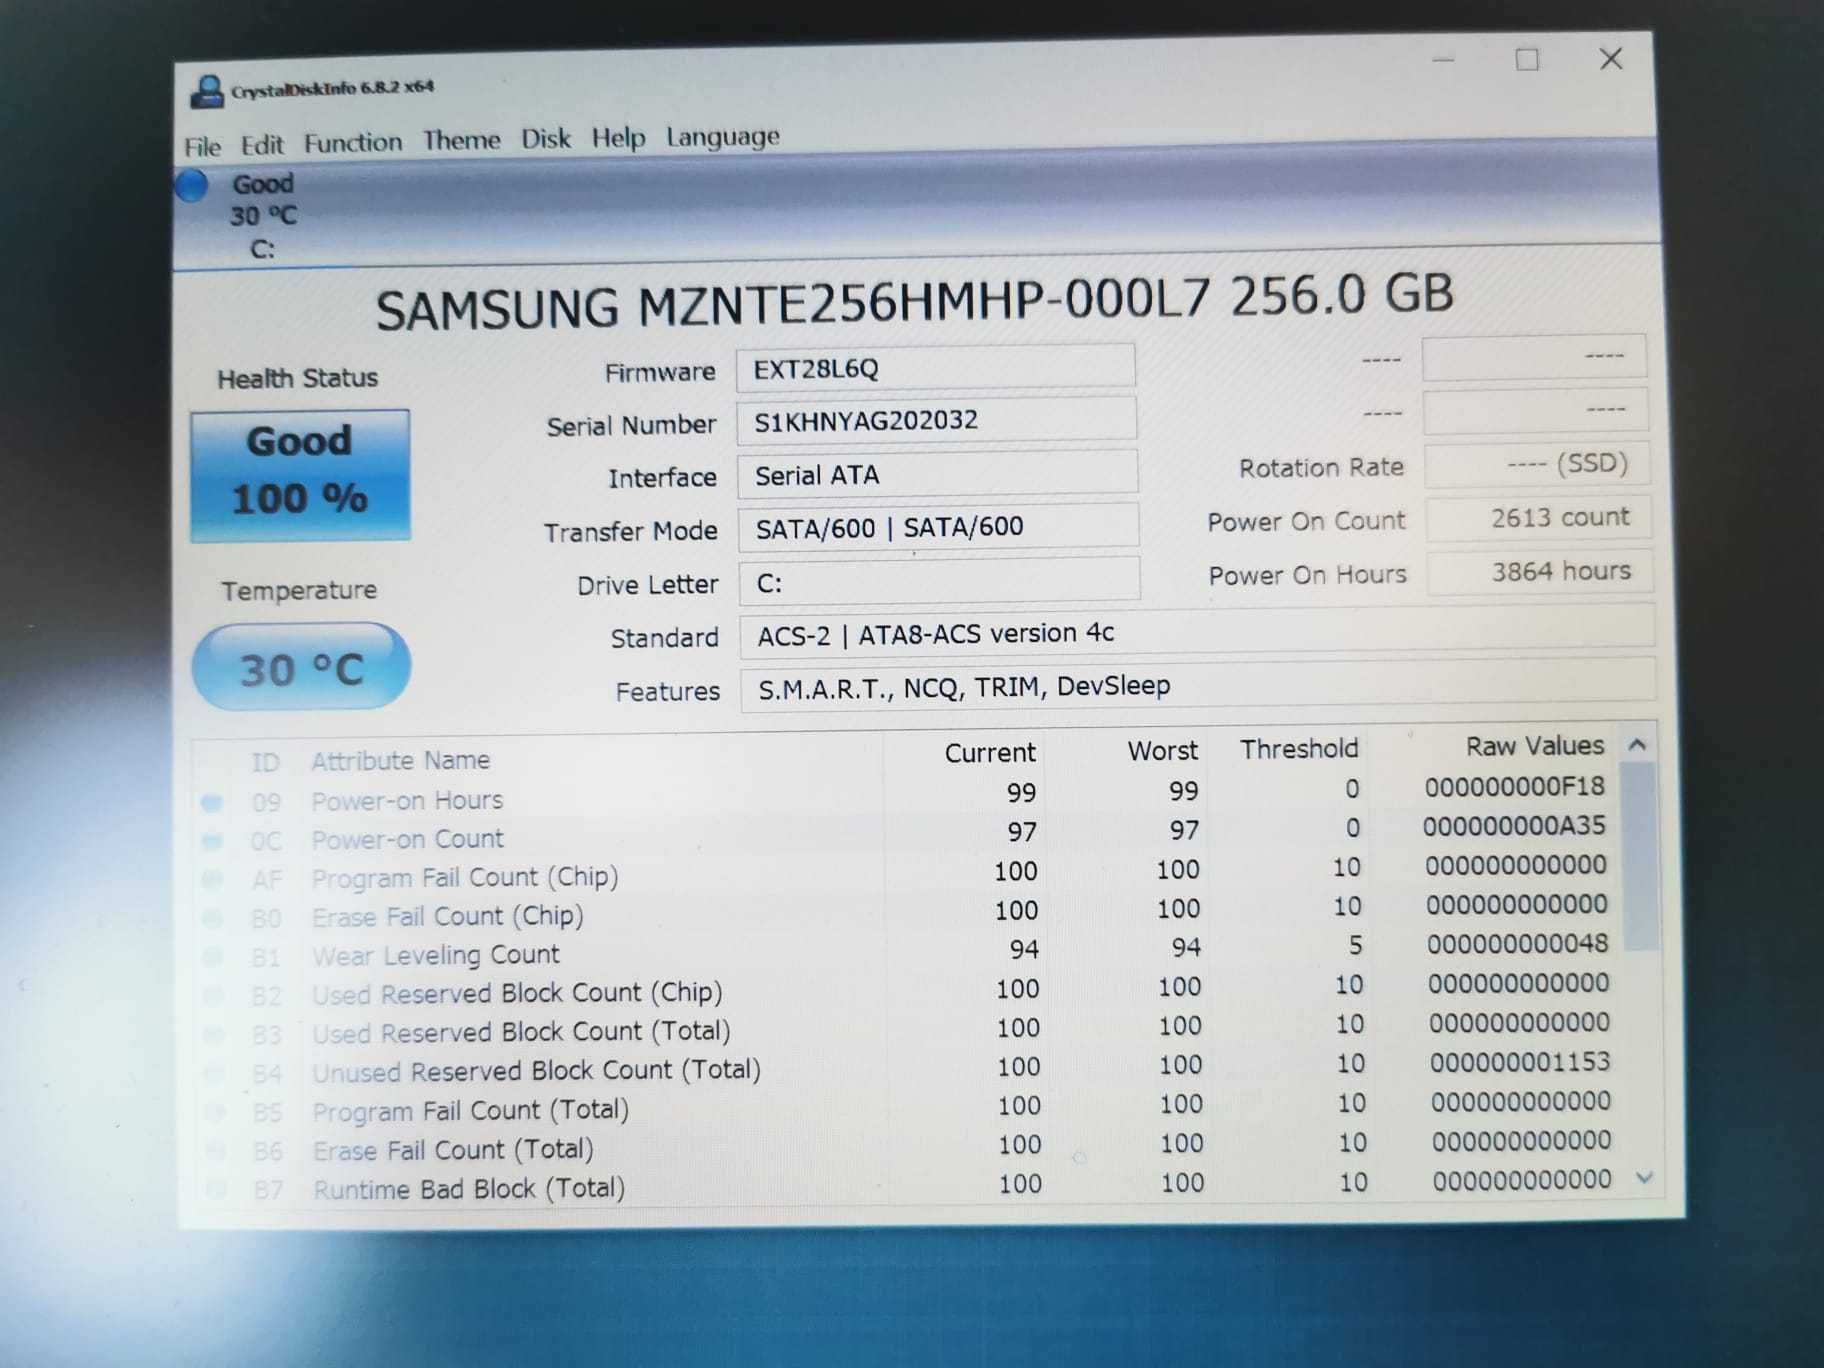Select the Power-on Count attribute row
Viewport: 1824px width, 1368px height.
(x=905, y=833)
